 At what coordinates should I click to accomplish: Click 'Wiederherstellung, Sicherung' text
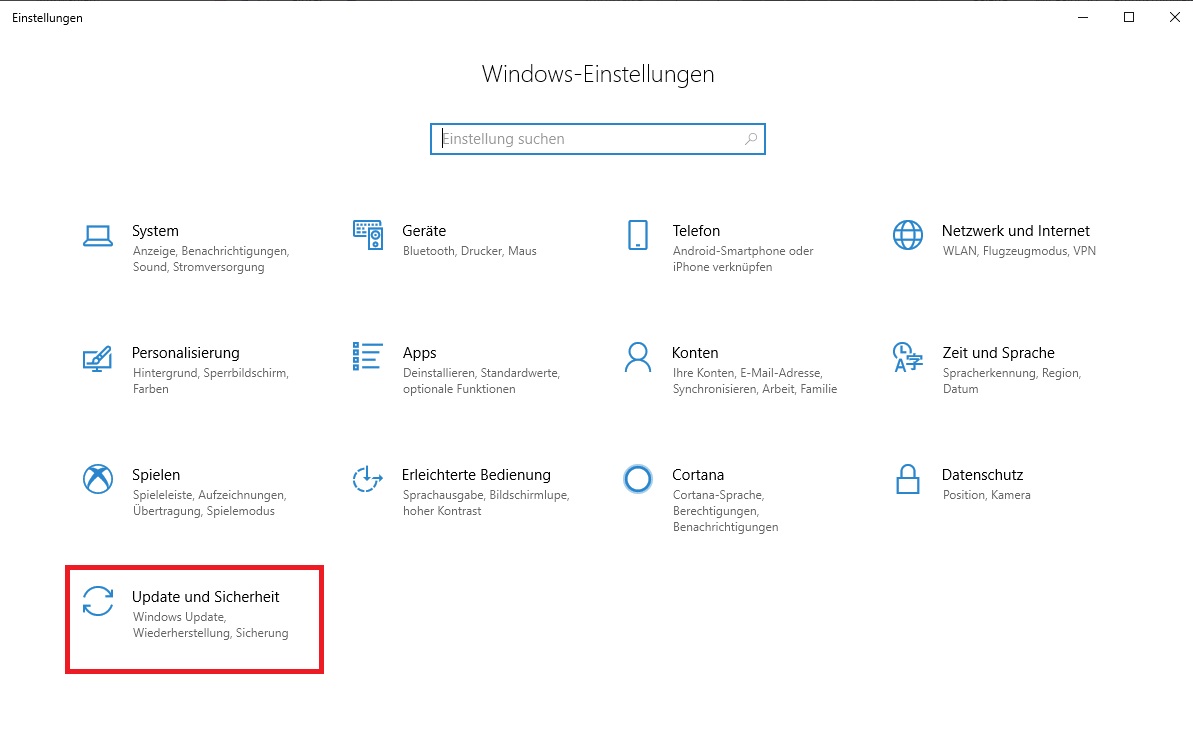[211, 633]
